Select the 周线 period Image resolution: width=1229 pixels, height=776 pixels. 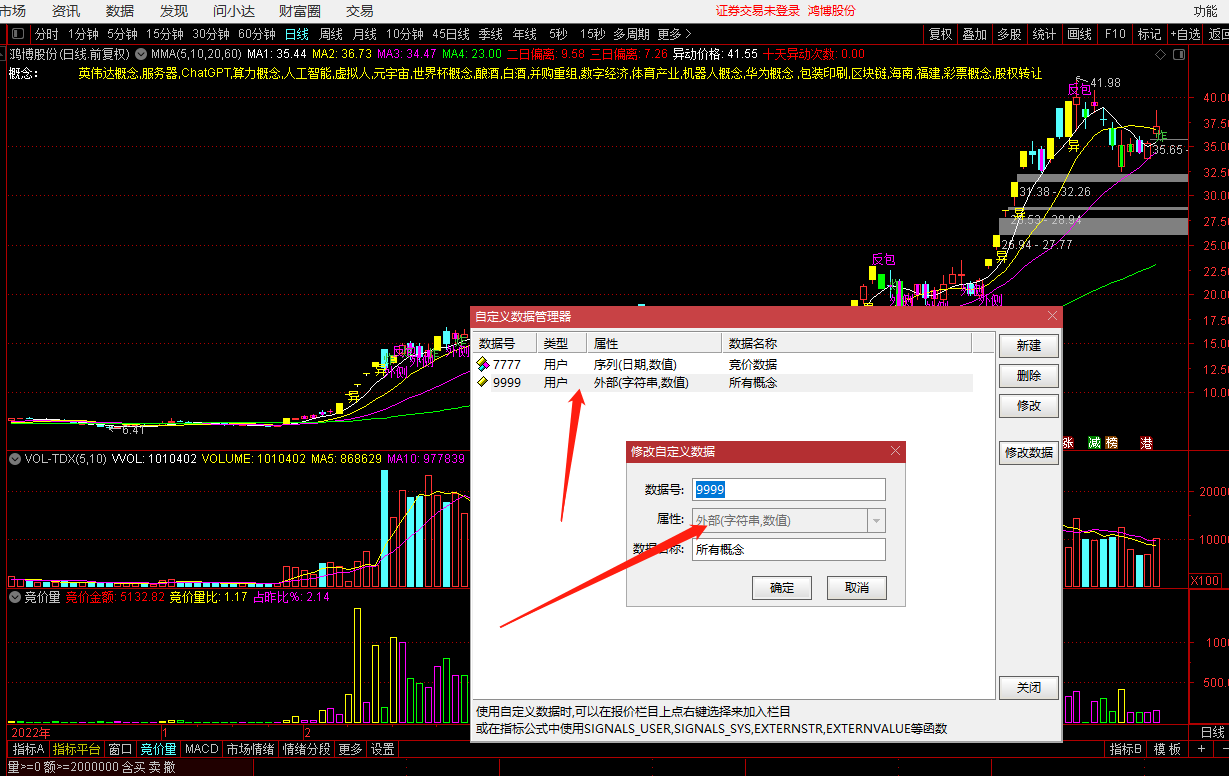coord(331,34)
